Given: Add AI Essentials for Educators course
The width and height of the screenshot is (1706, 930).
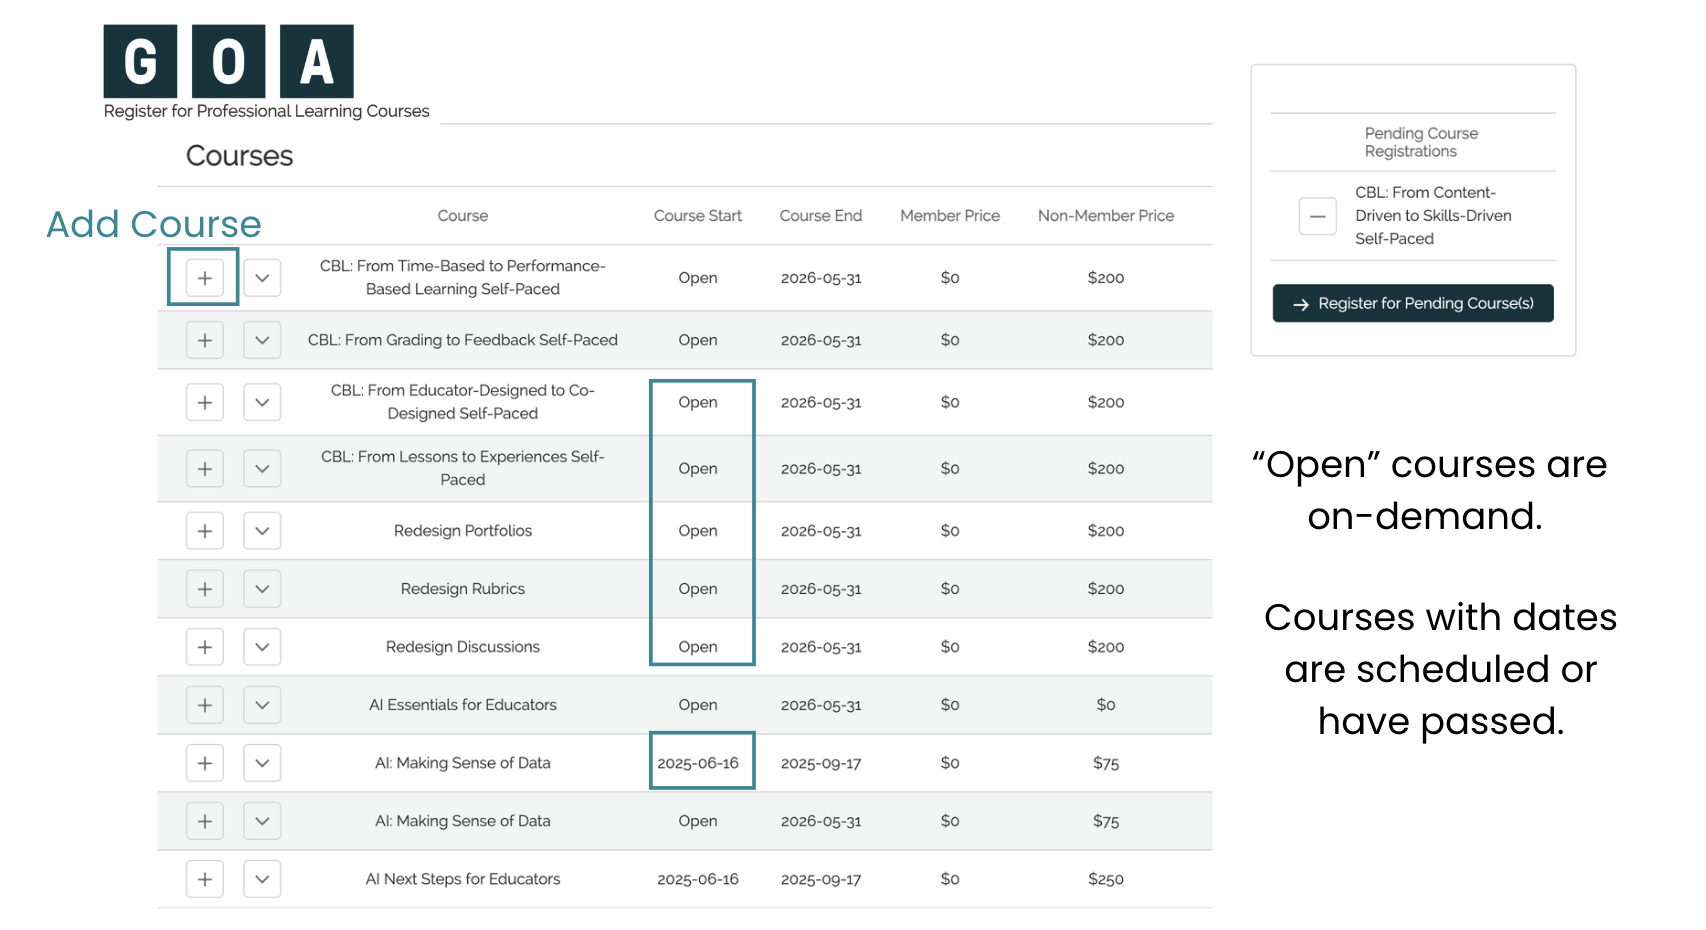Looking at the screenshot, I should point(204,705).
